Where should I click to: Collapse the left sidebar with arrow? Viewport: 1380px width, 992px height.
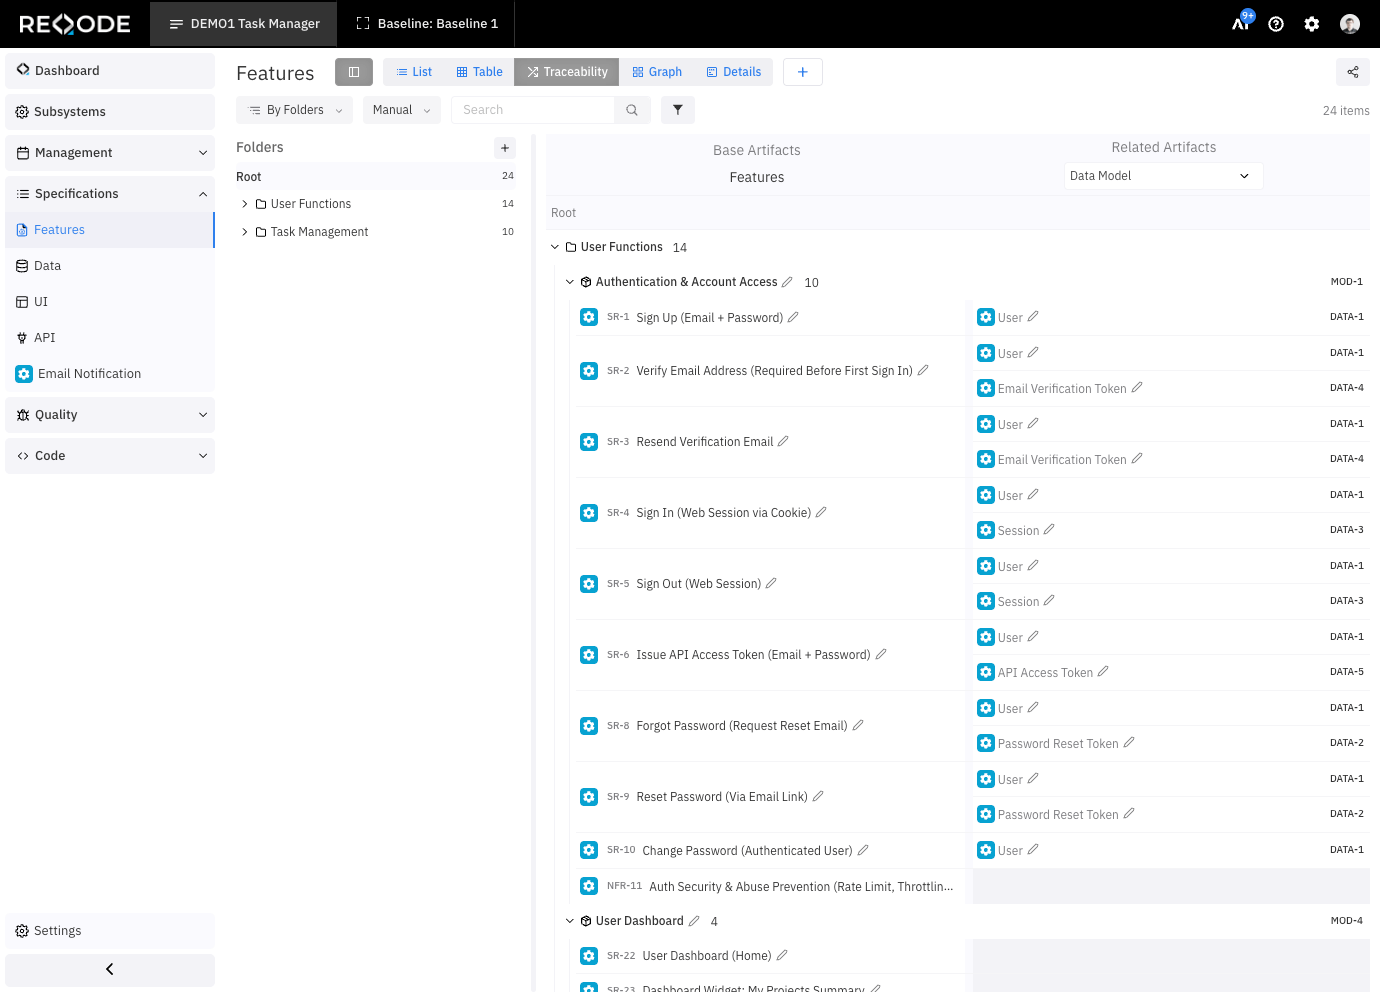(x=110, y=969)
